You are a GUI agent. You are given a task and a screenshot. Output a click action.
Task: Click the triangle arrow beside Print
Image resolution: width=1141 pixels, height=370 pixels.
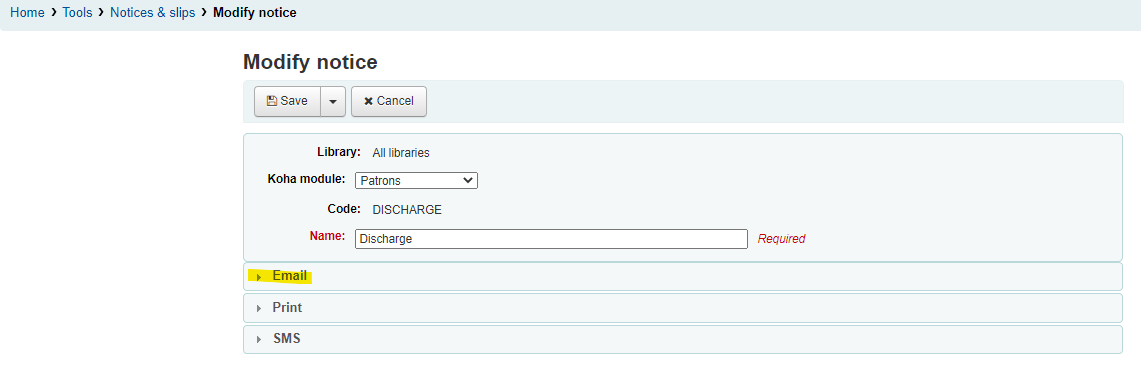258,308
